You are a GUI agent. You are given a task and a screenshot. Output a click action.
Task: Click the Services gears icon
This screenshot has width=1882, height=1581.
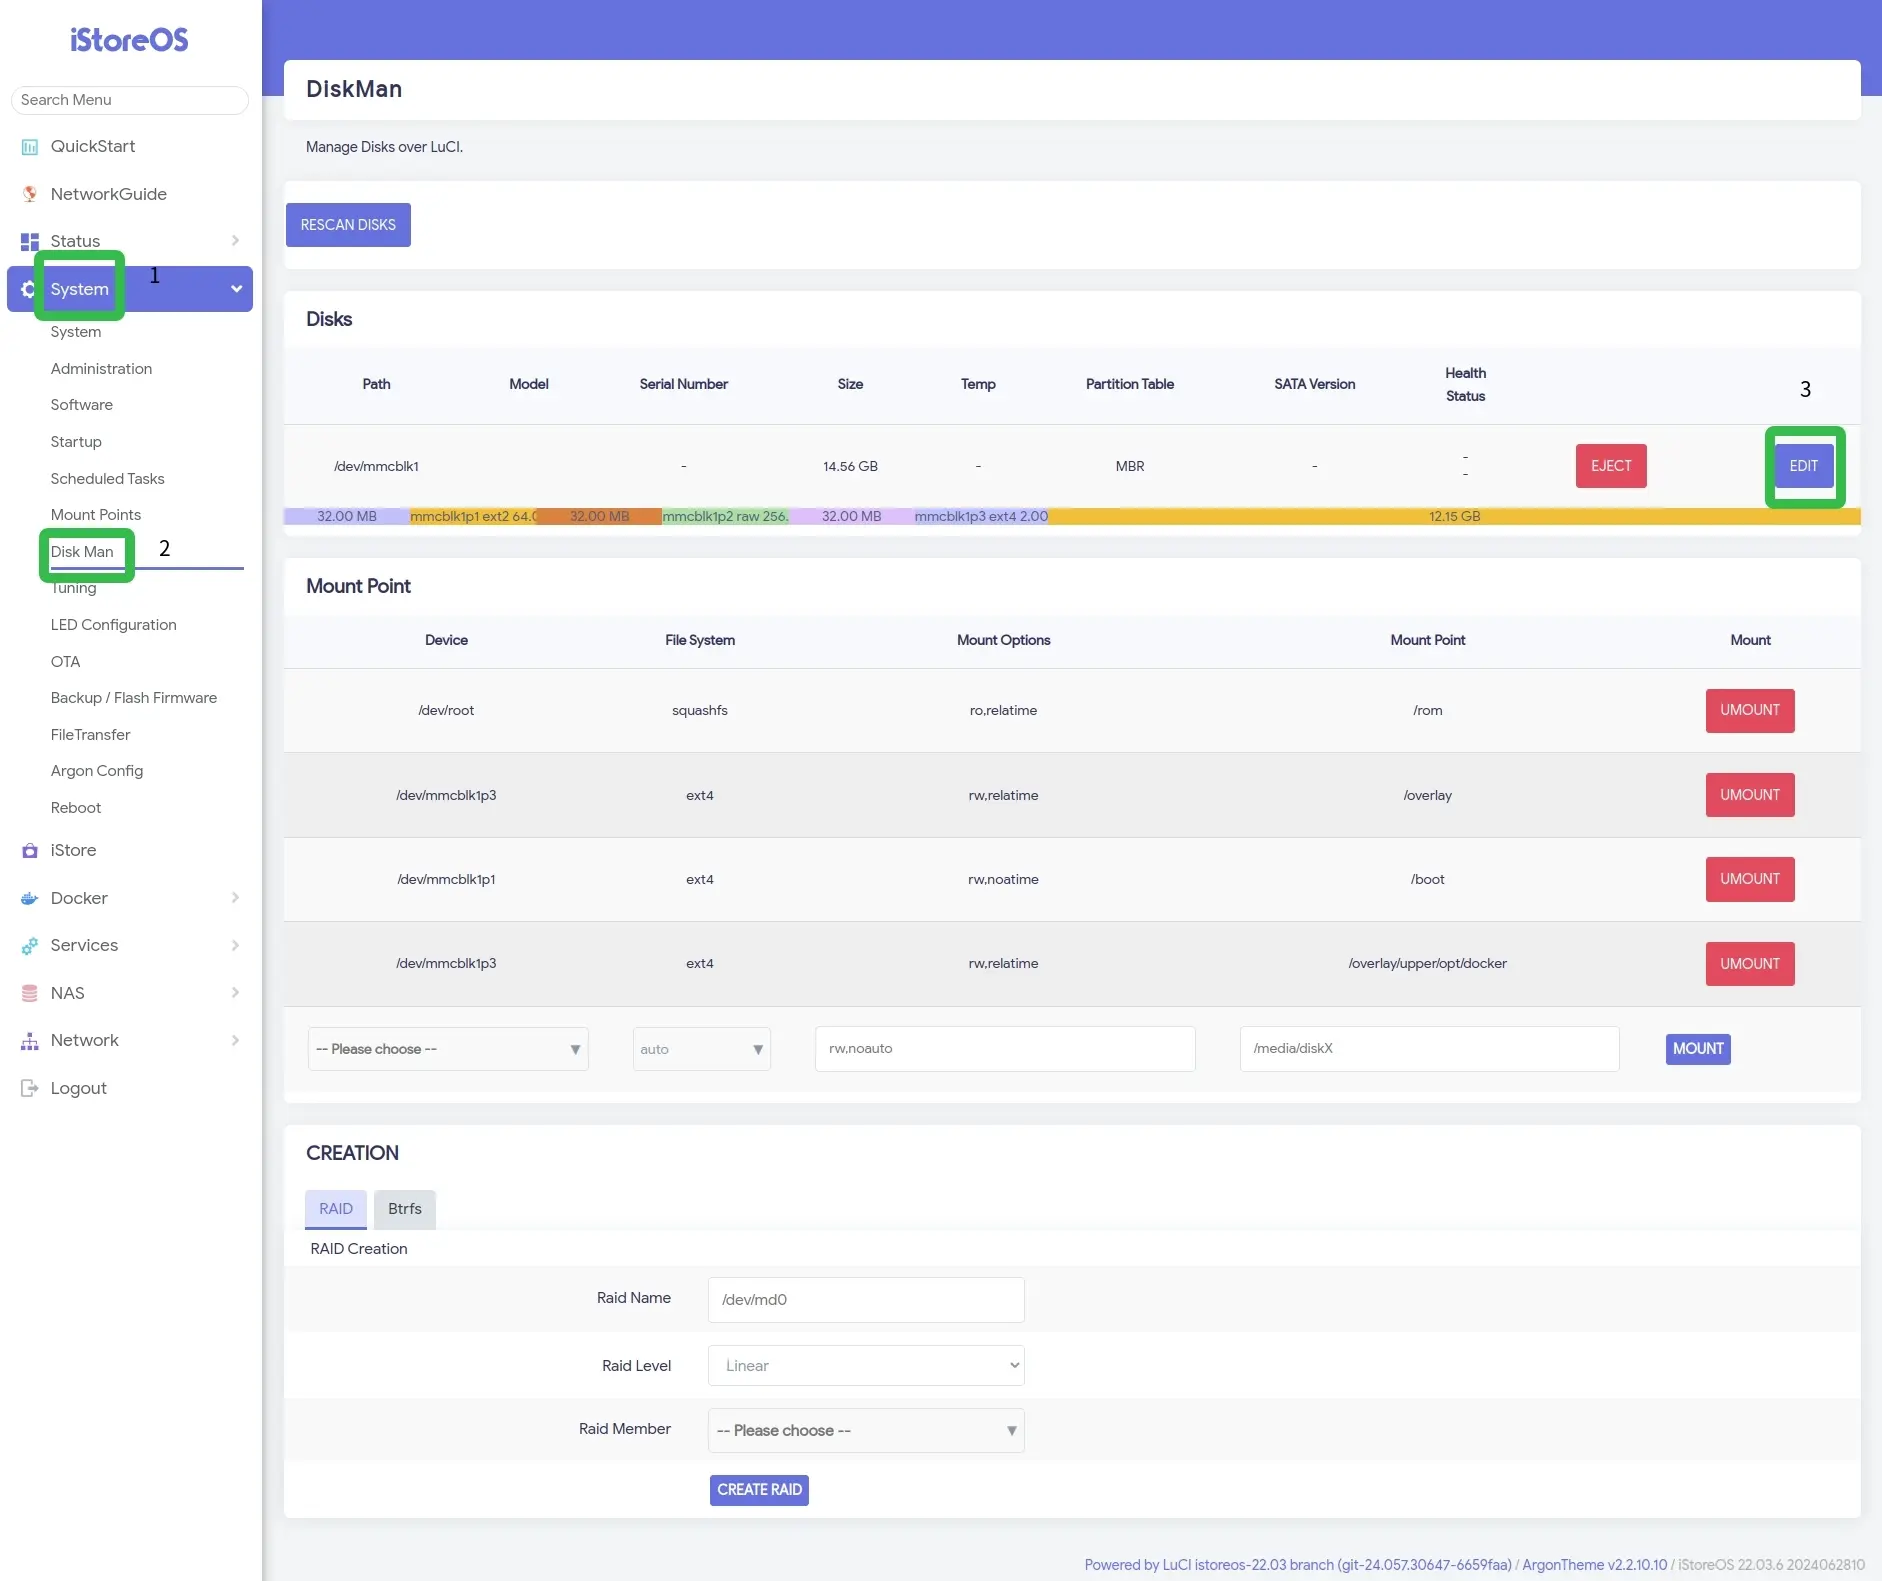(x=30, y=946)
